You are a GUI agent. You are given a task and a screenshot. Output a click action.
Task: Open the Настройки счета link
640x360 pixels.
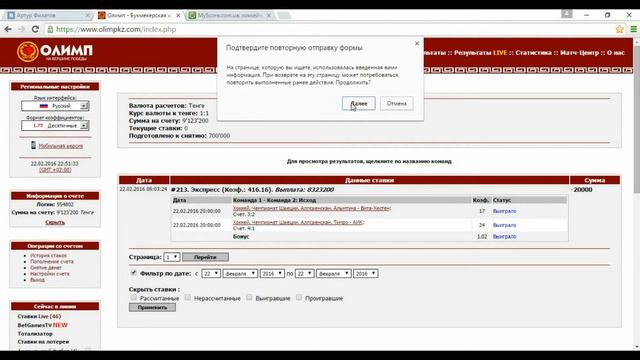49,274
